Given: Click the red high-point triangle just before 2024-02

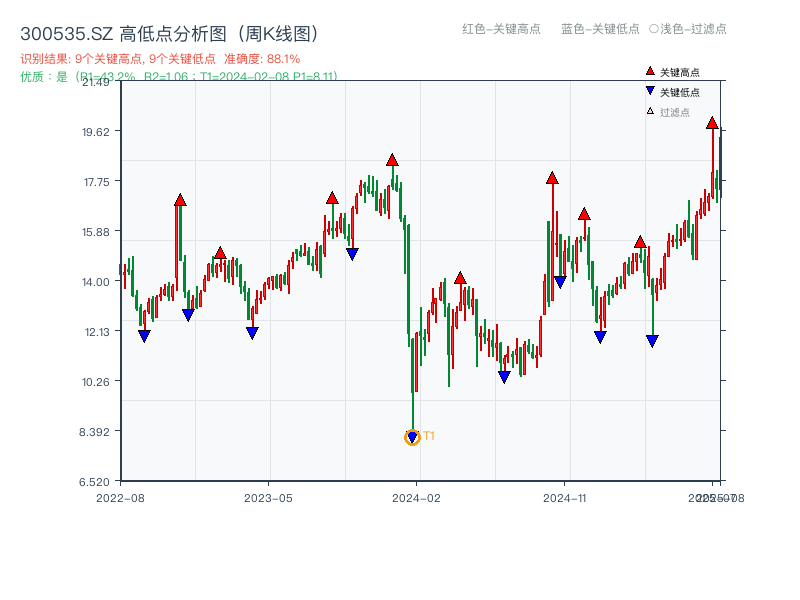Looking at the screenshot, I should (x=392, y=160).
